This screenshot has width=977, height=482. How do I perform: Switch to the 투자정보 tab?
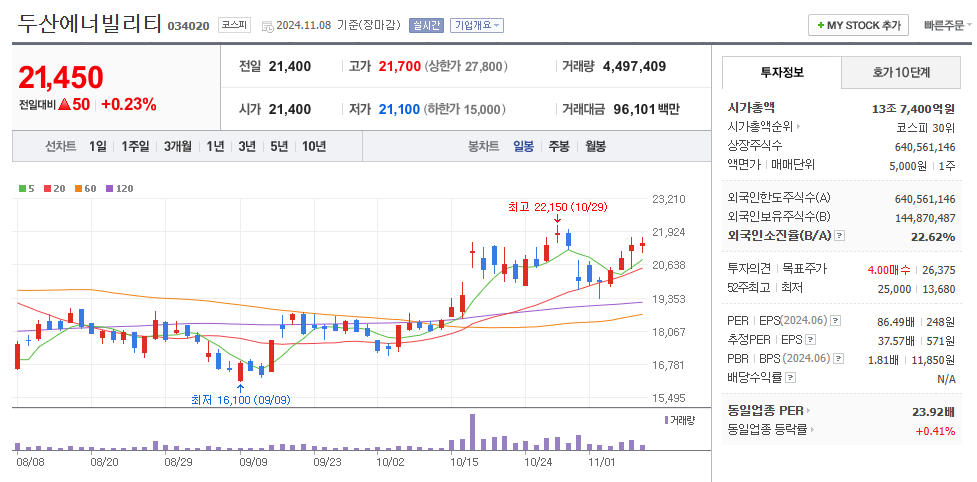click(781, 72)
